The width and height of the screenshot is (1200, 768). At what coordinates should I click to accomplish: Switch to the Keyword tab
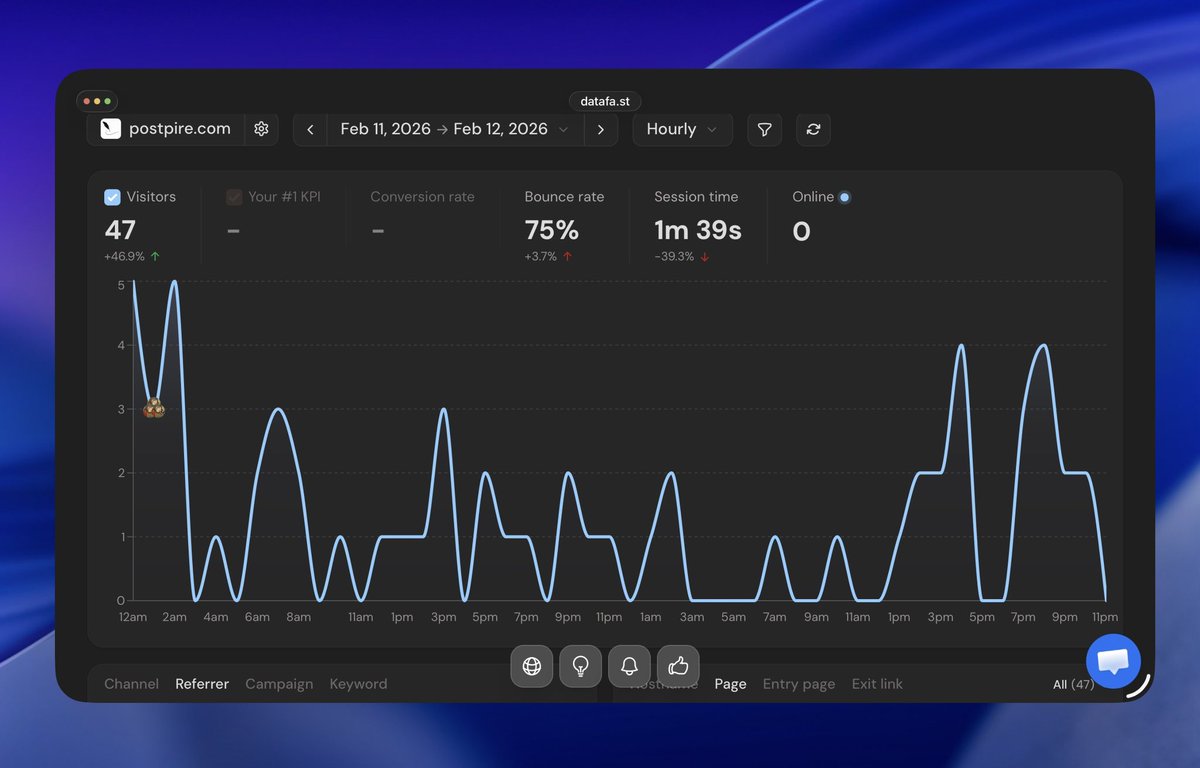[x=358, y=684]
